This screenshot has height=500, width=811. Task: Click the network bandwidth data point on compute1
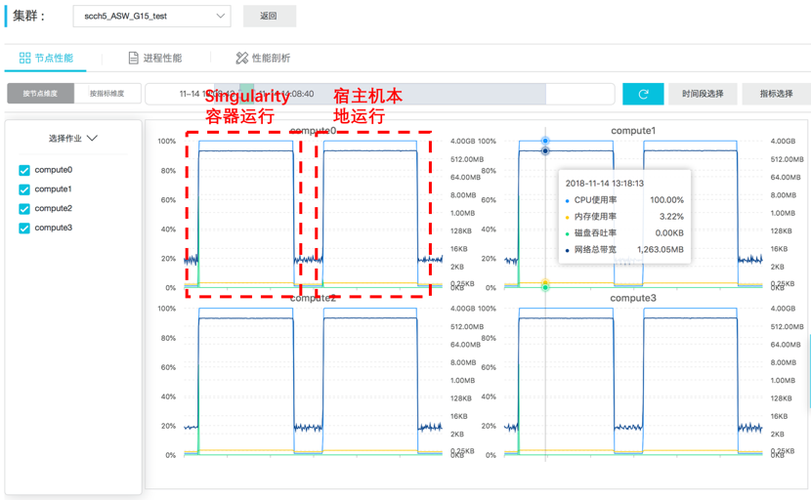pyautogui.click(x=545, y=151)
